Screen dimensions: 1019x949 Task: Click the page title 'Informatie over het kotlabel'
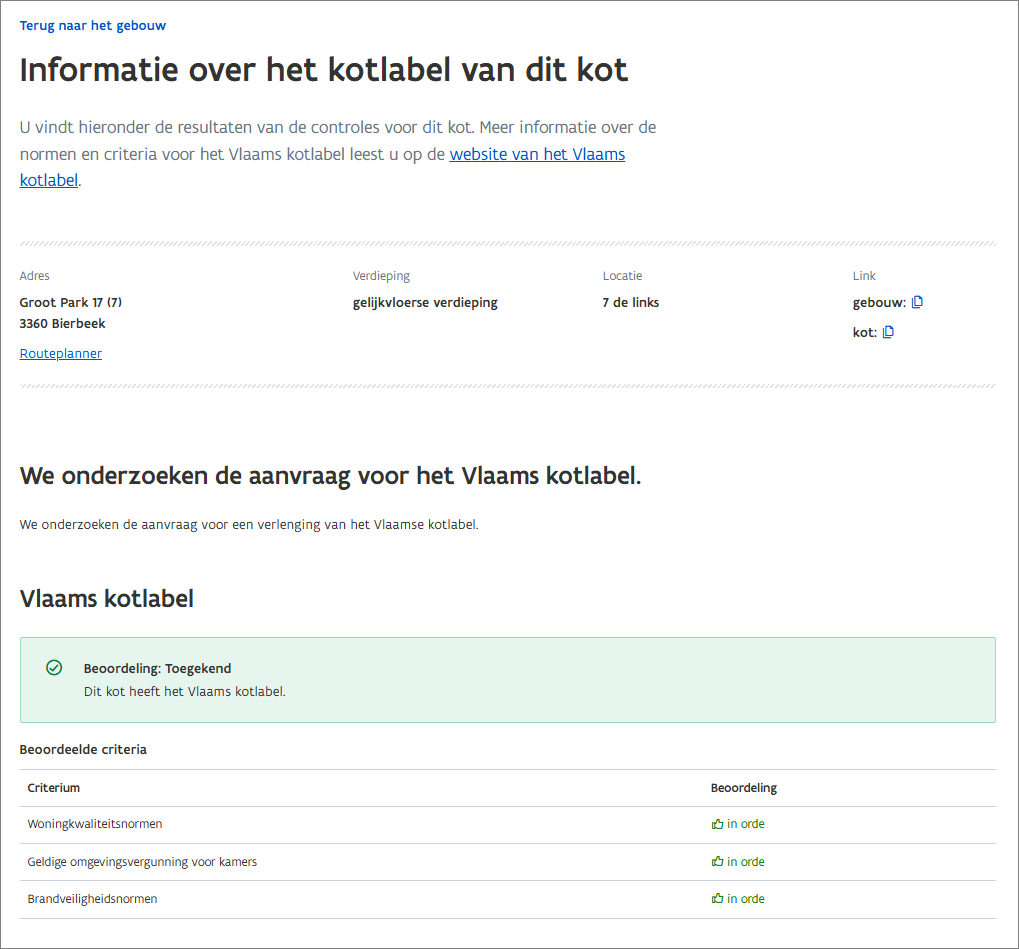[324, 70]
